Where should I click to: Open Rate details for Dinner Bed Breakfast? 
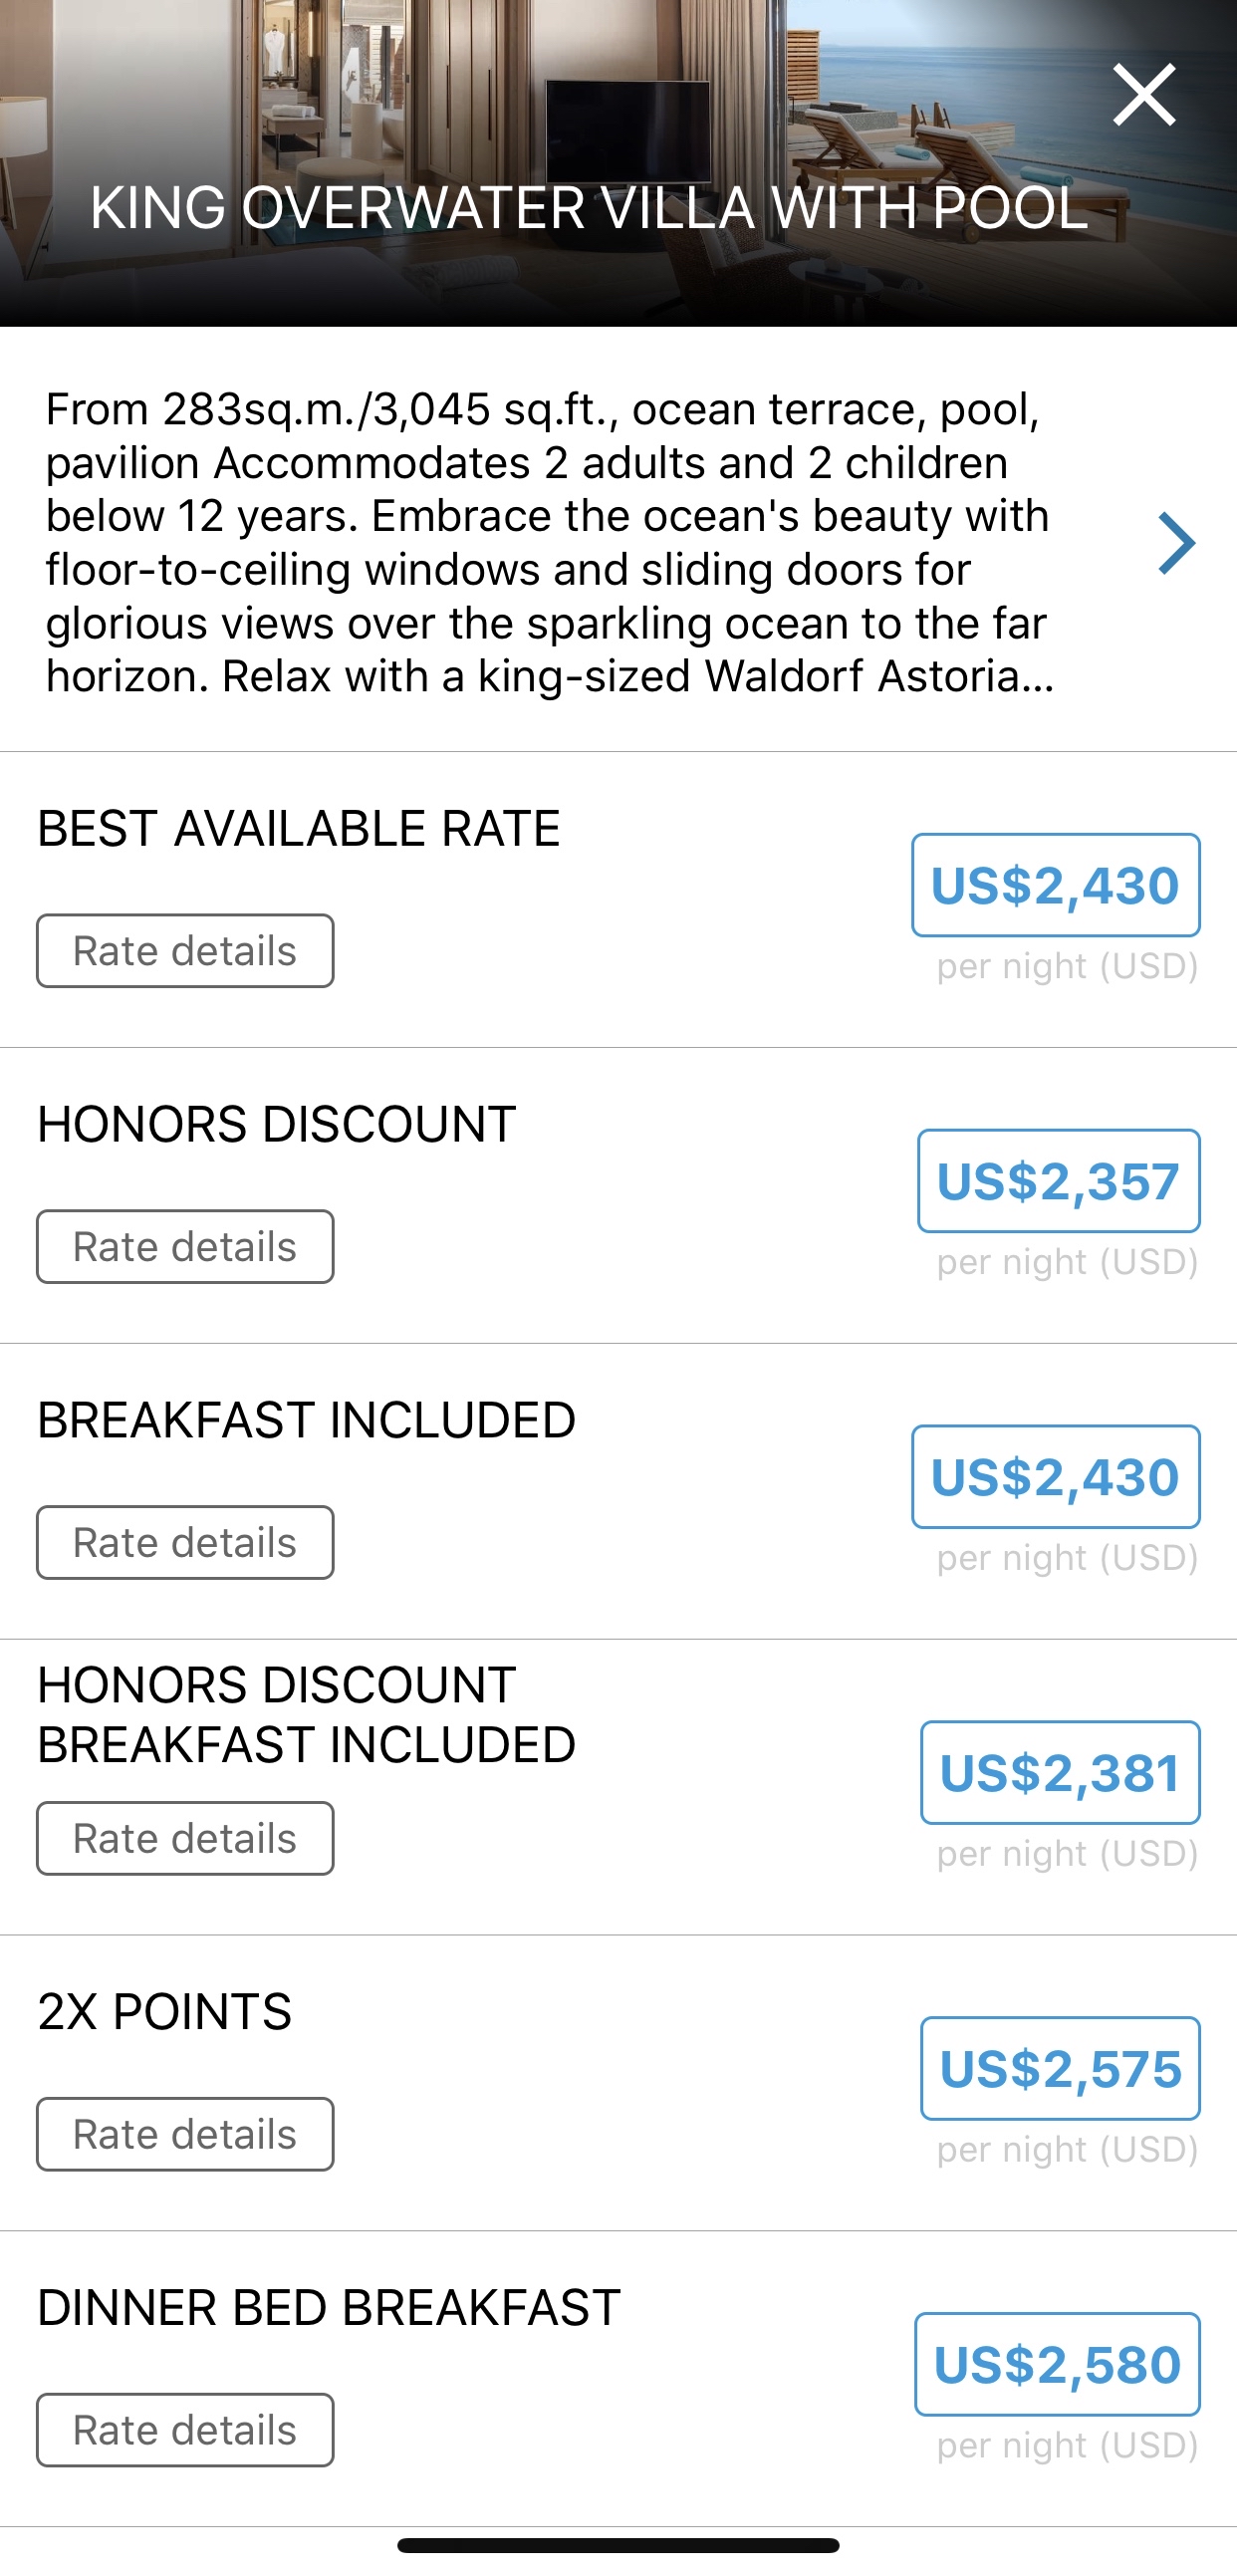[x=185, y=2430]
